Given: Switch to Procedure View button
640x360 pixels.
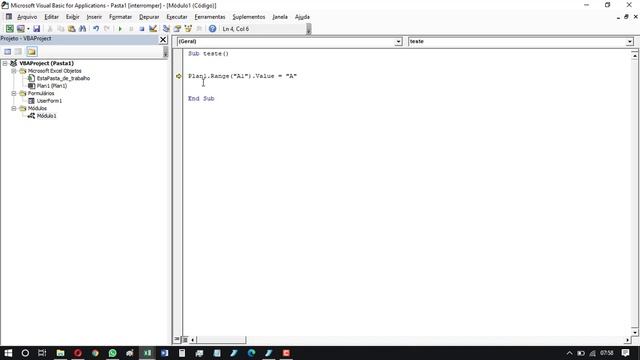Looking at the screenshot, I should (x=177, y=339).
